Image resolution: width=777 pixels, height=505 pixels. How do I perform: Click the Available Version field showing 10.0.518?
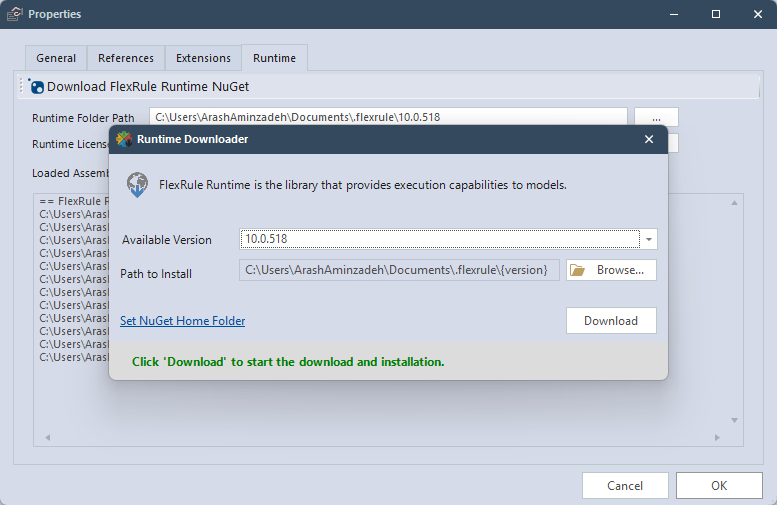coord(440,239)
